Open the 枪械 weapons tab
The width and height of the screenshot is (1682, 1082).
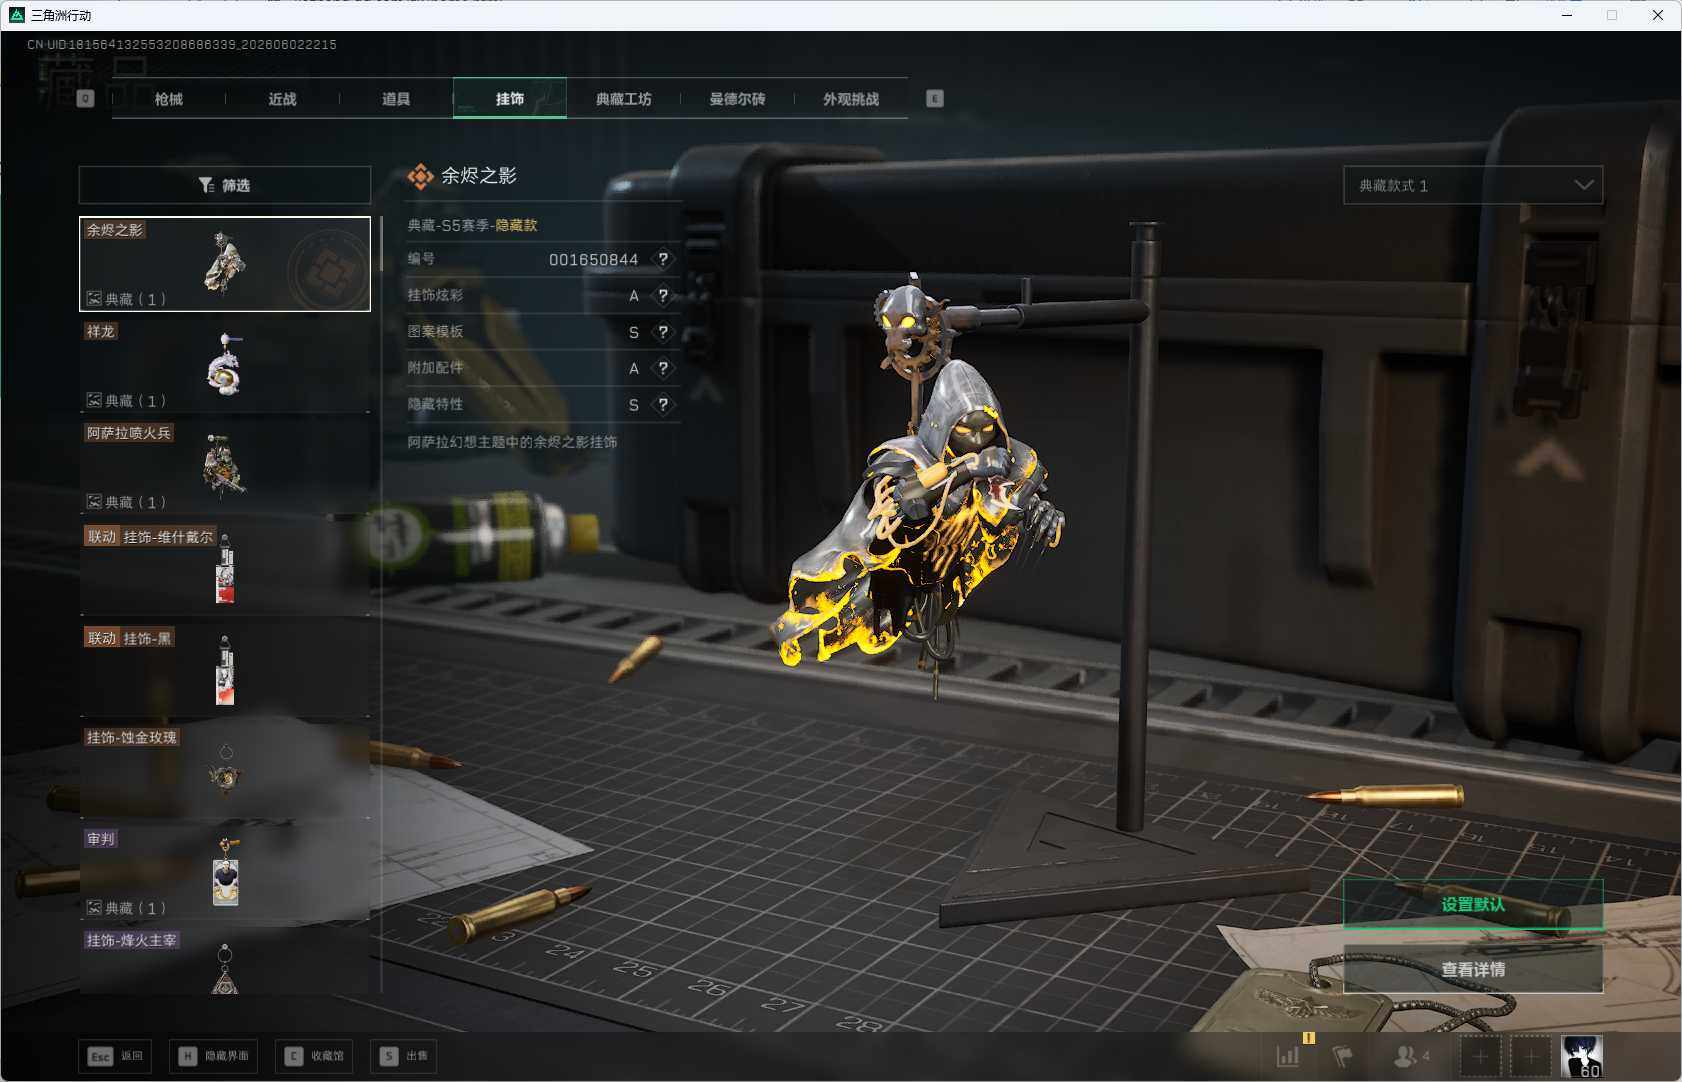pyautogui.click(x=169, y=99)
